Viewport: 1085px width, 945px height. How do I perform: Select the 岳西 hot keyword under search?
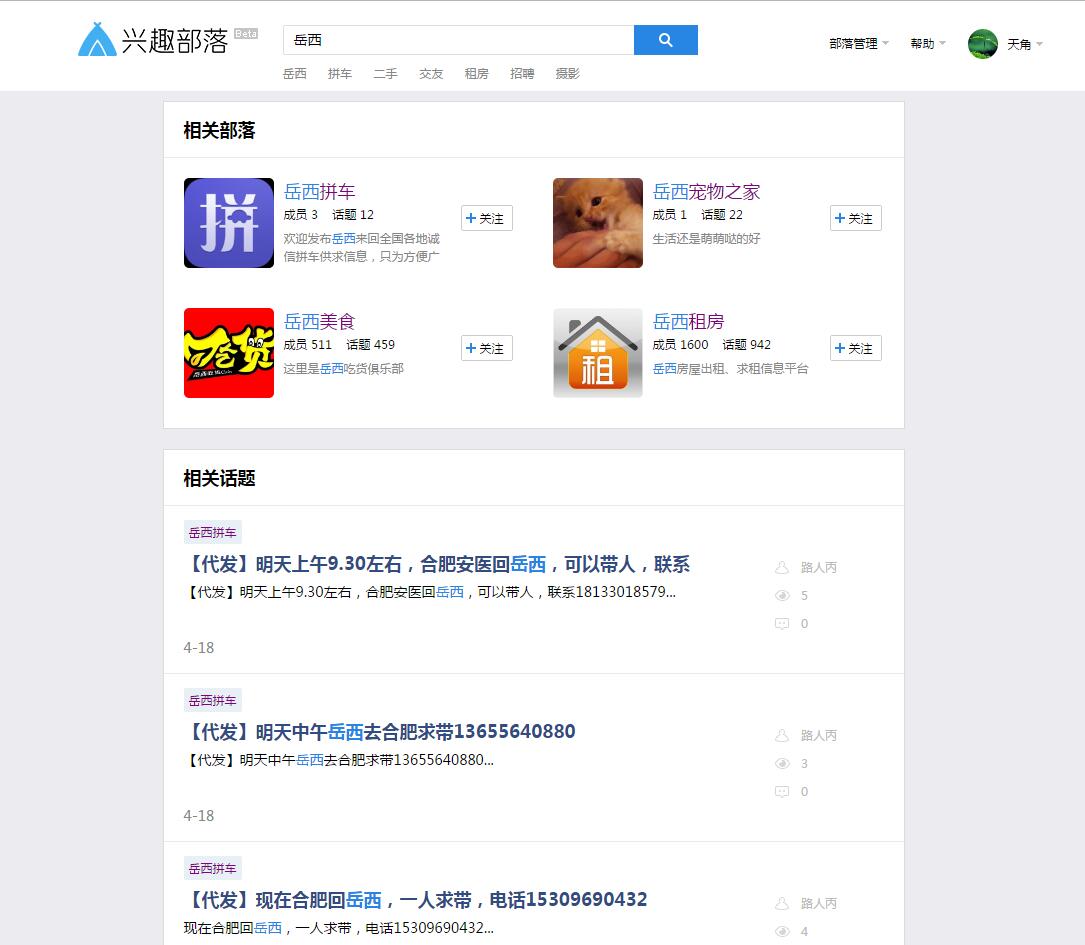(x=294, y=73)
